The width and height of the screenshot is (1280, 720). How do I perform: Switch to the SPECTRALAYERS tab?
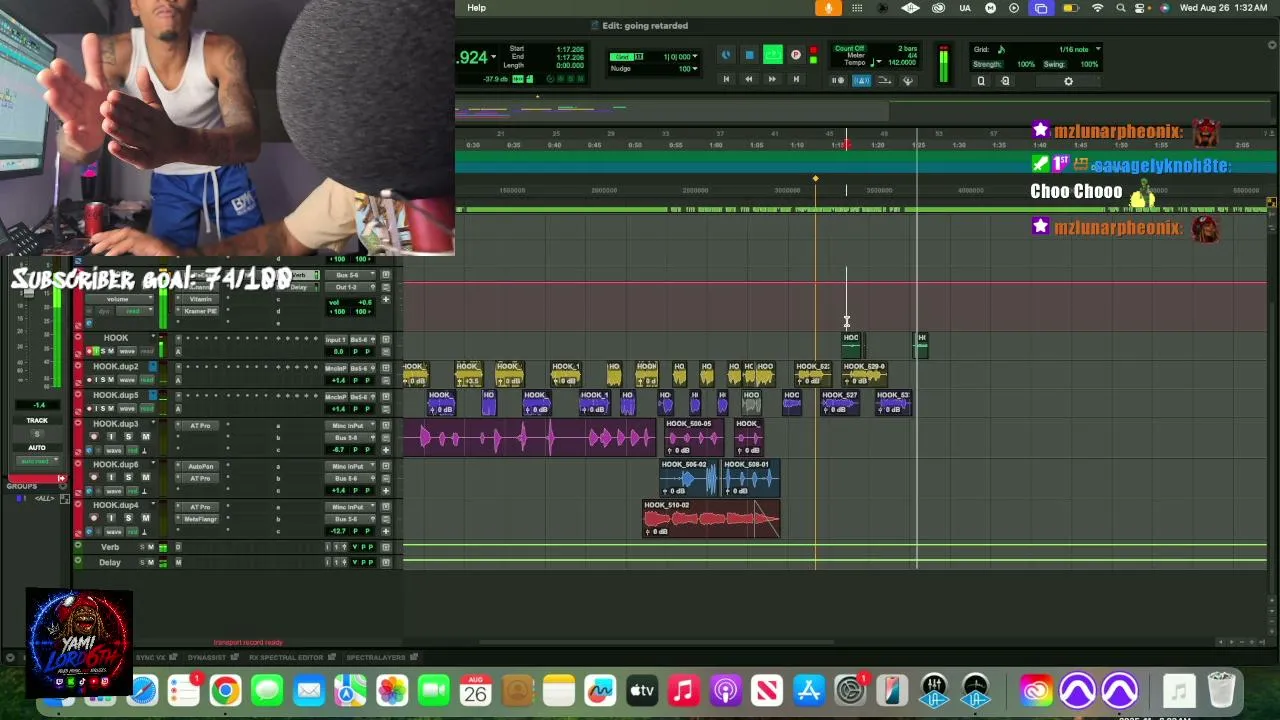pos(375,657)
